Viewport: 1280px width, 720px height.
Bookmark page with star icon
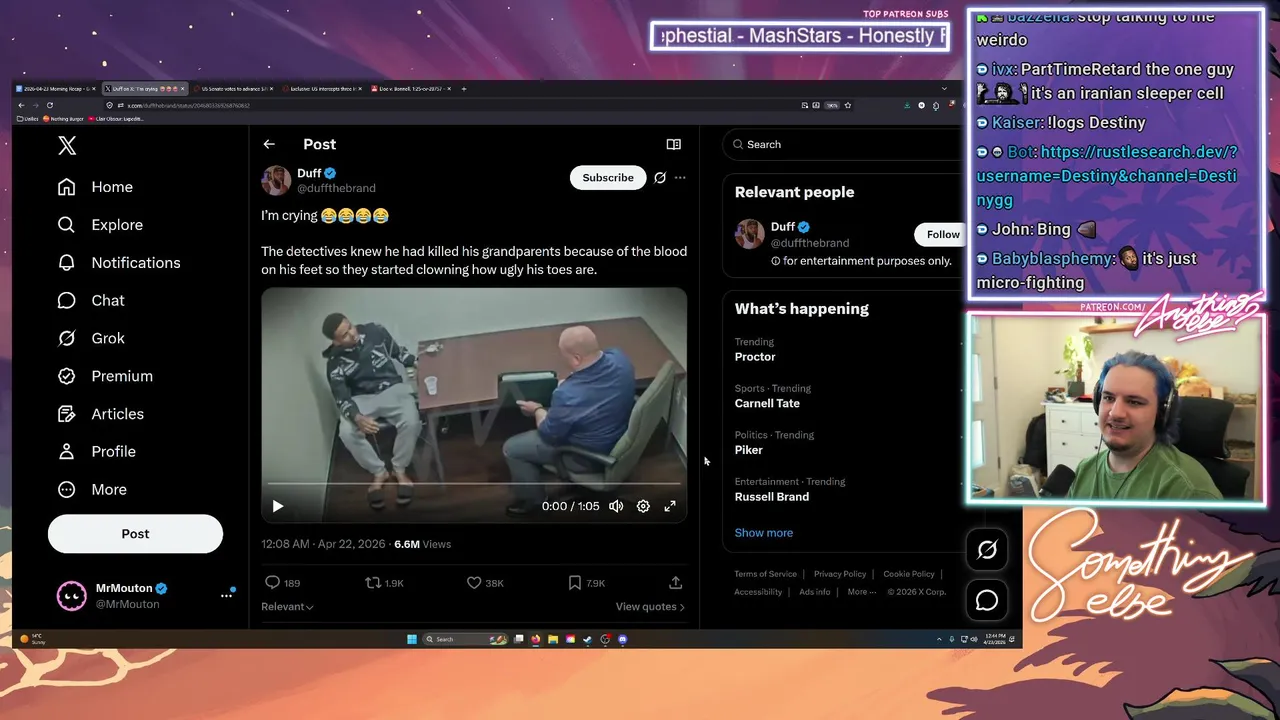pyautogui.click(x=848, y=105)
